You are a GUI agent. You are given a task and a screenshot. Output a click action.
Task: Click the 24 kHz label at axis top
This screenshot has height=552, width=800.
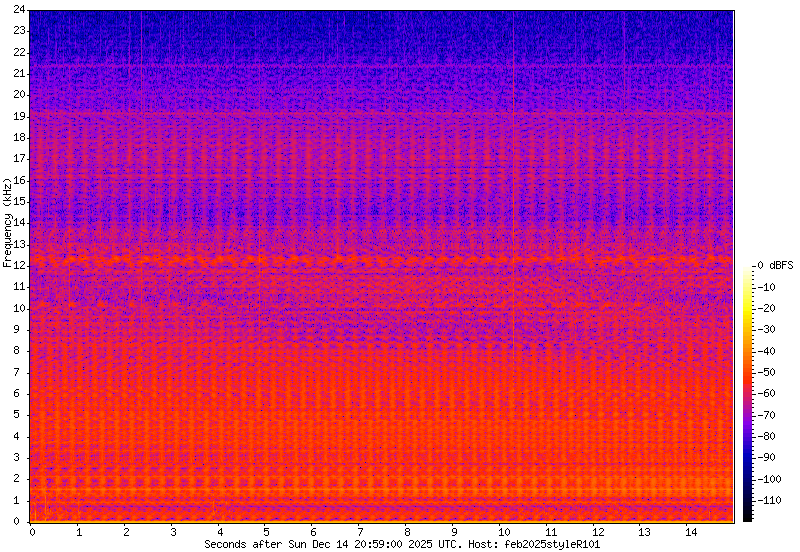pos(19,10)
